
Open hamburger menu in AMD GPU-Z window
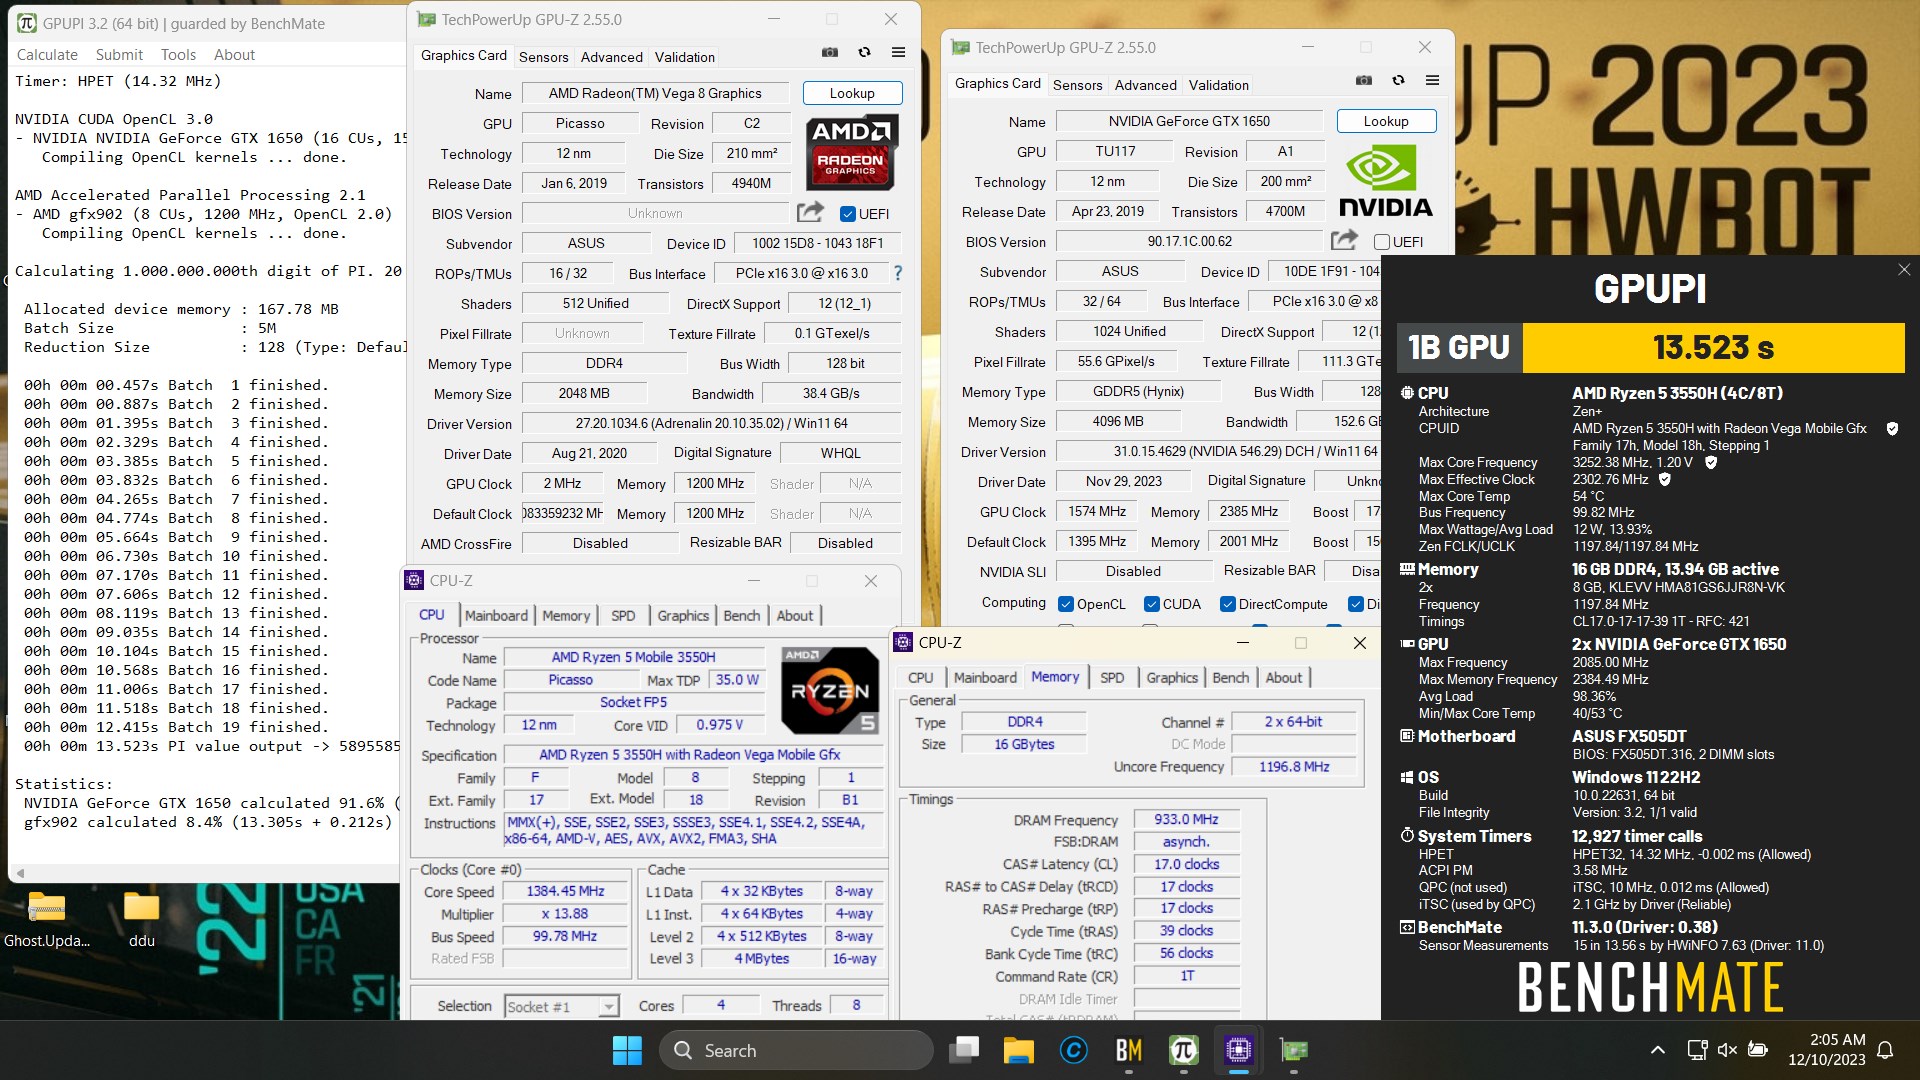coord(898,53)
